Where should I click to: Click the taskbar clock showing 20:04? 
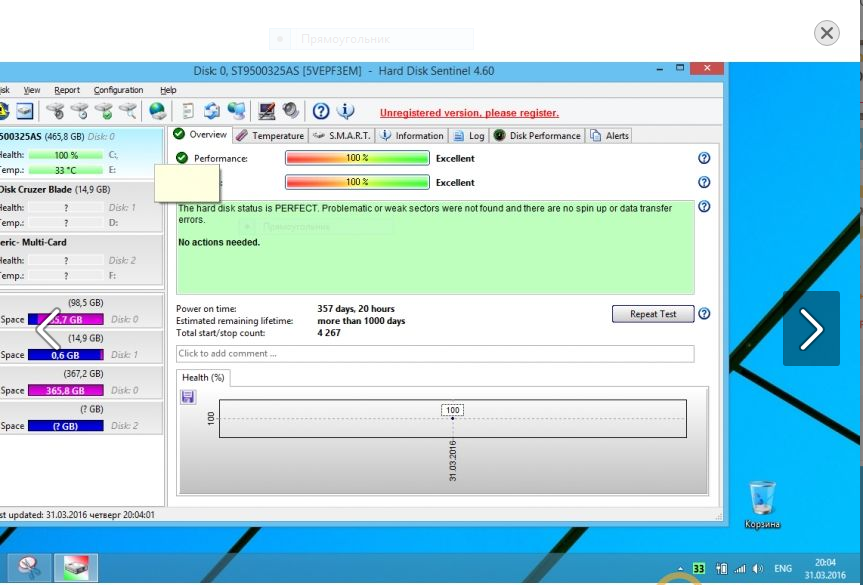pos(824,568)
